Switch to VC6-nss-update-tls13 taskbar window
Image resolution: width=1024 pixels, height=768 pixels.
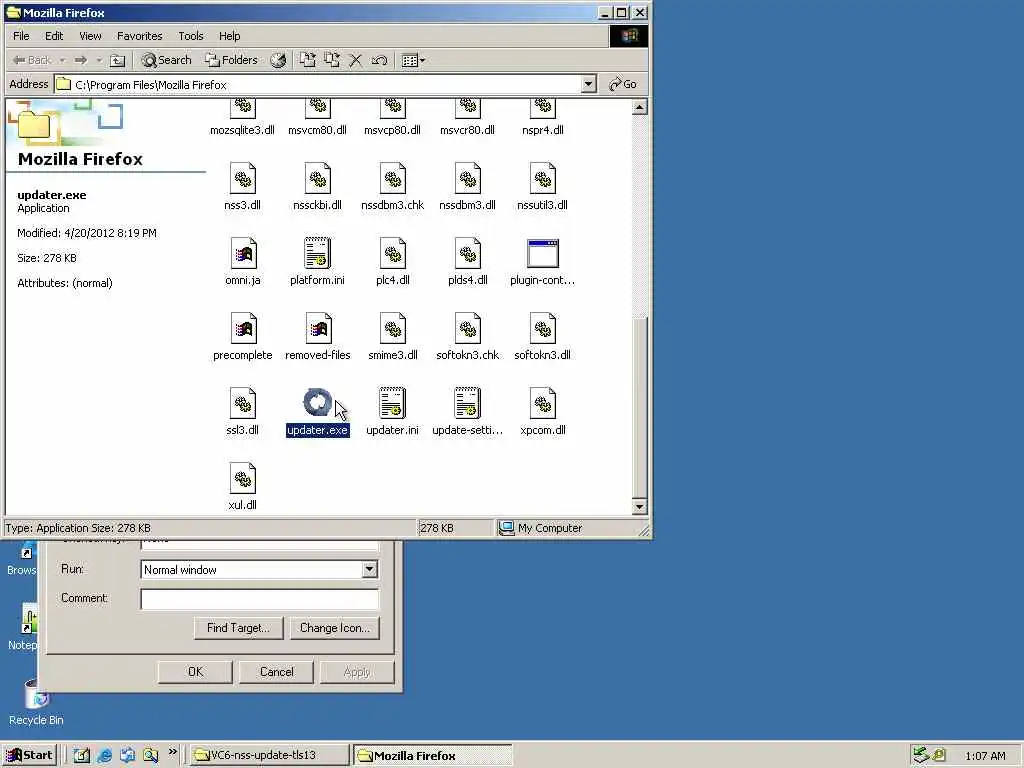click(x=270, y=755)
